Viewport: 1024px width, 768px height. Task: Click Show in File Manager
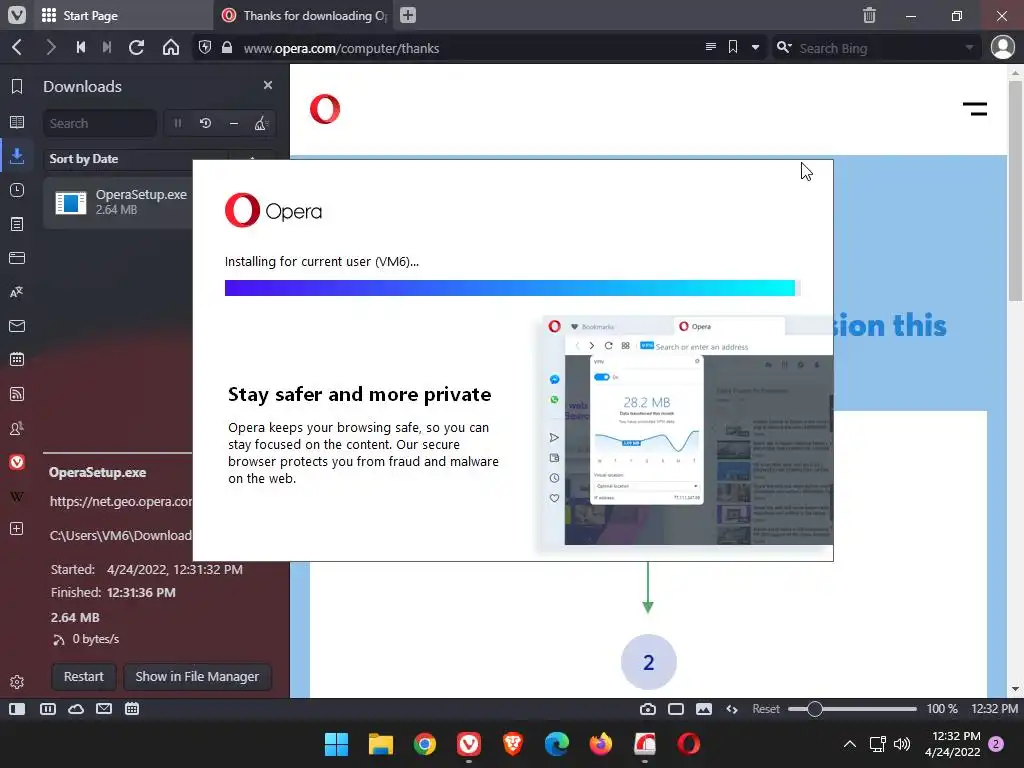[x=197, y=677]
